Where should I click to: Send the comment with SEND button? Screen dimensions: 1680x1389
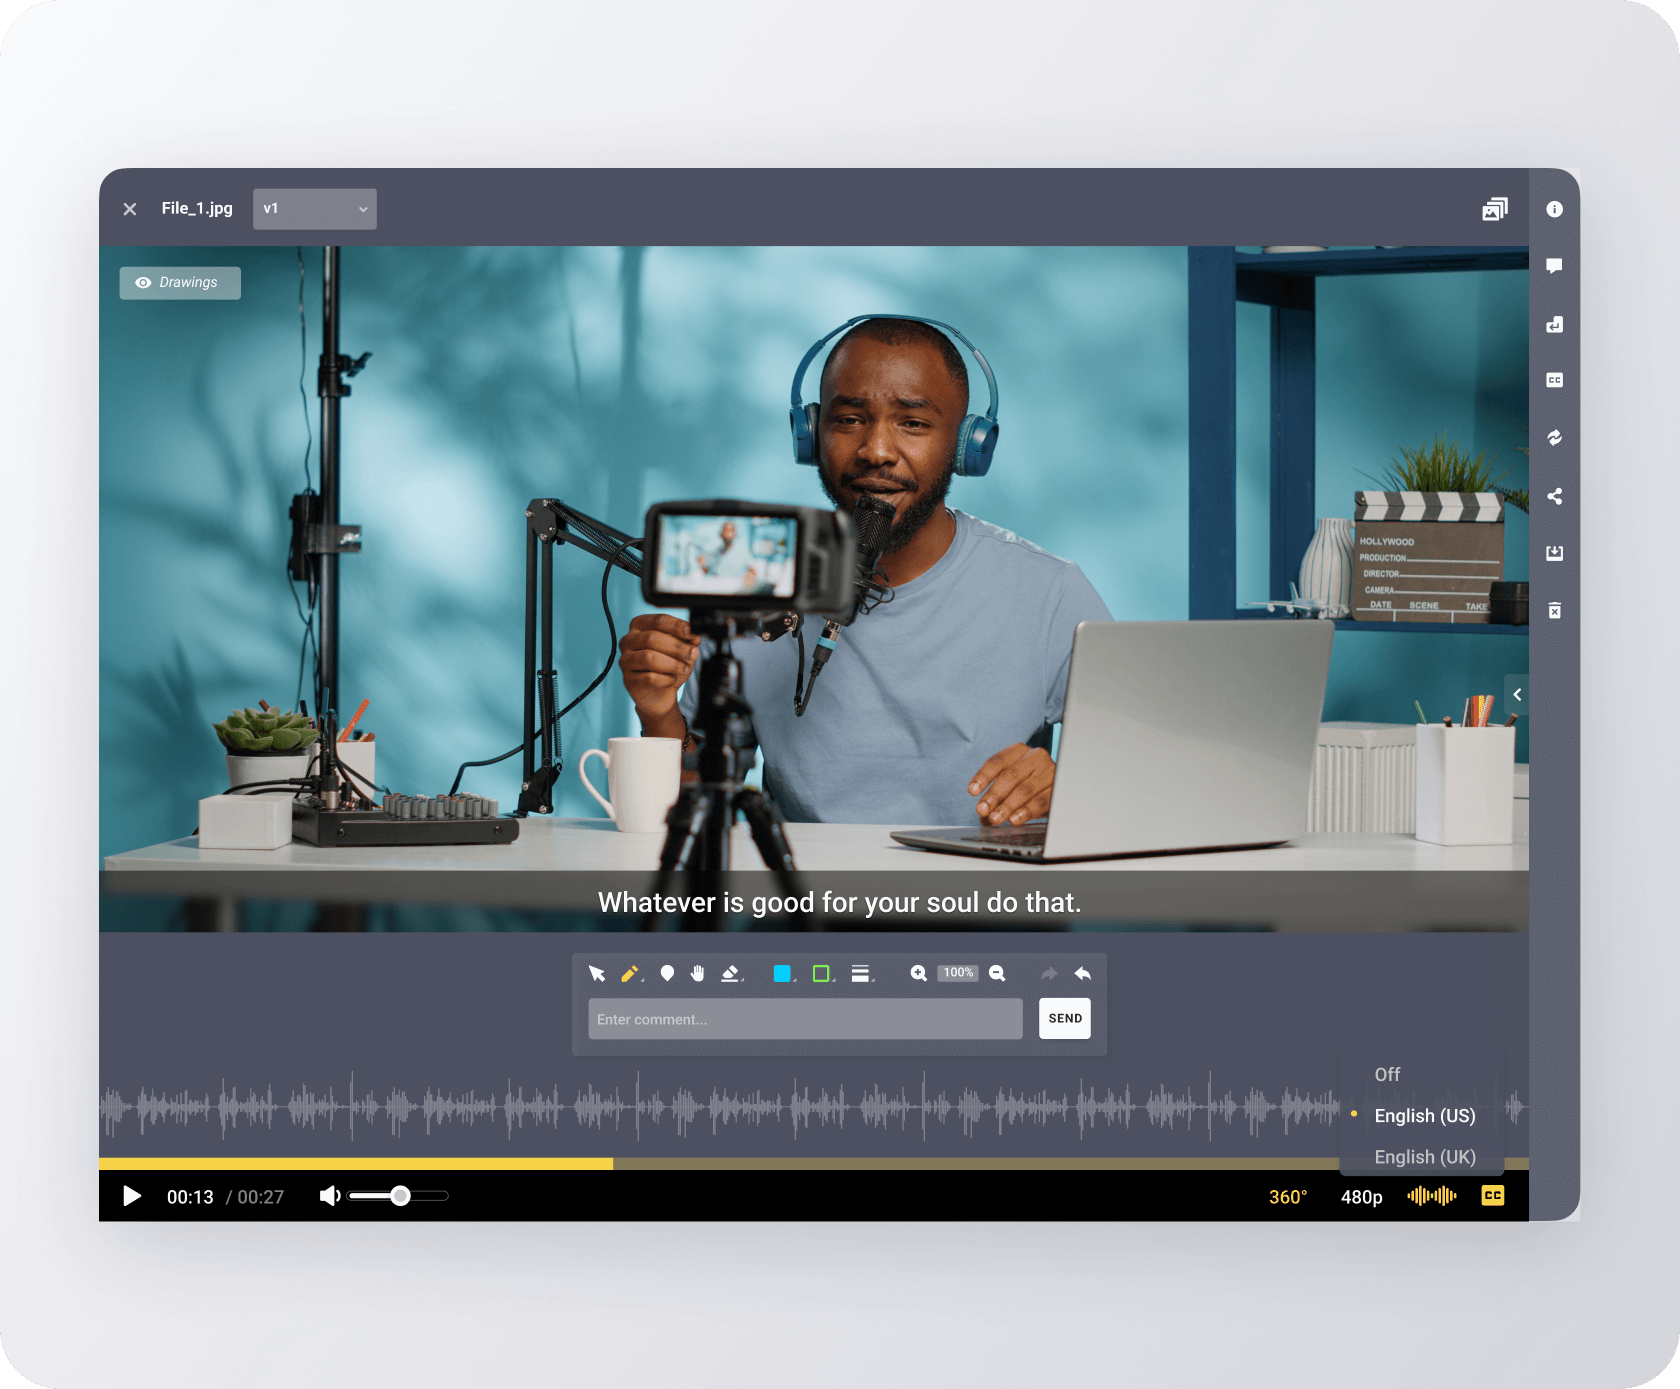(x=1065, y=1019)
